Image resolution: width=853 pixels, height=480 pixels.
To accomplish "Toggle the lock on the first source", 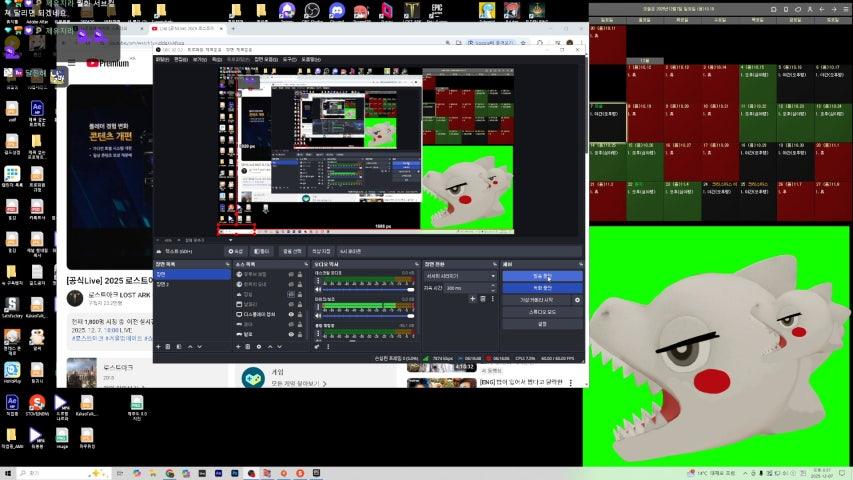I will (300, 274).
